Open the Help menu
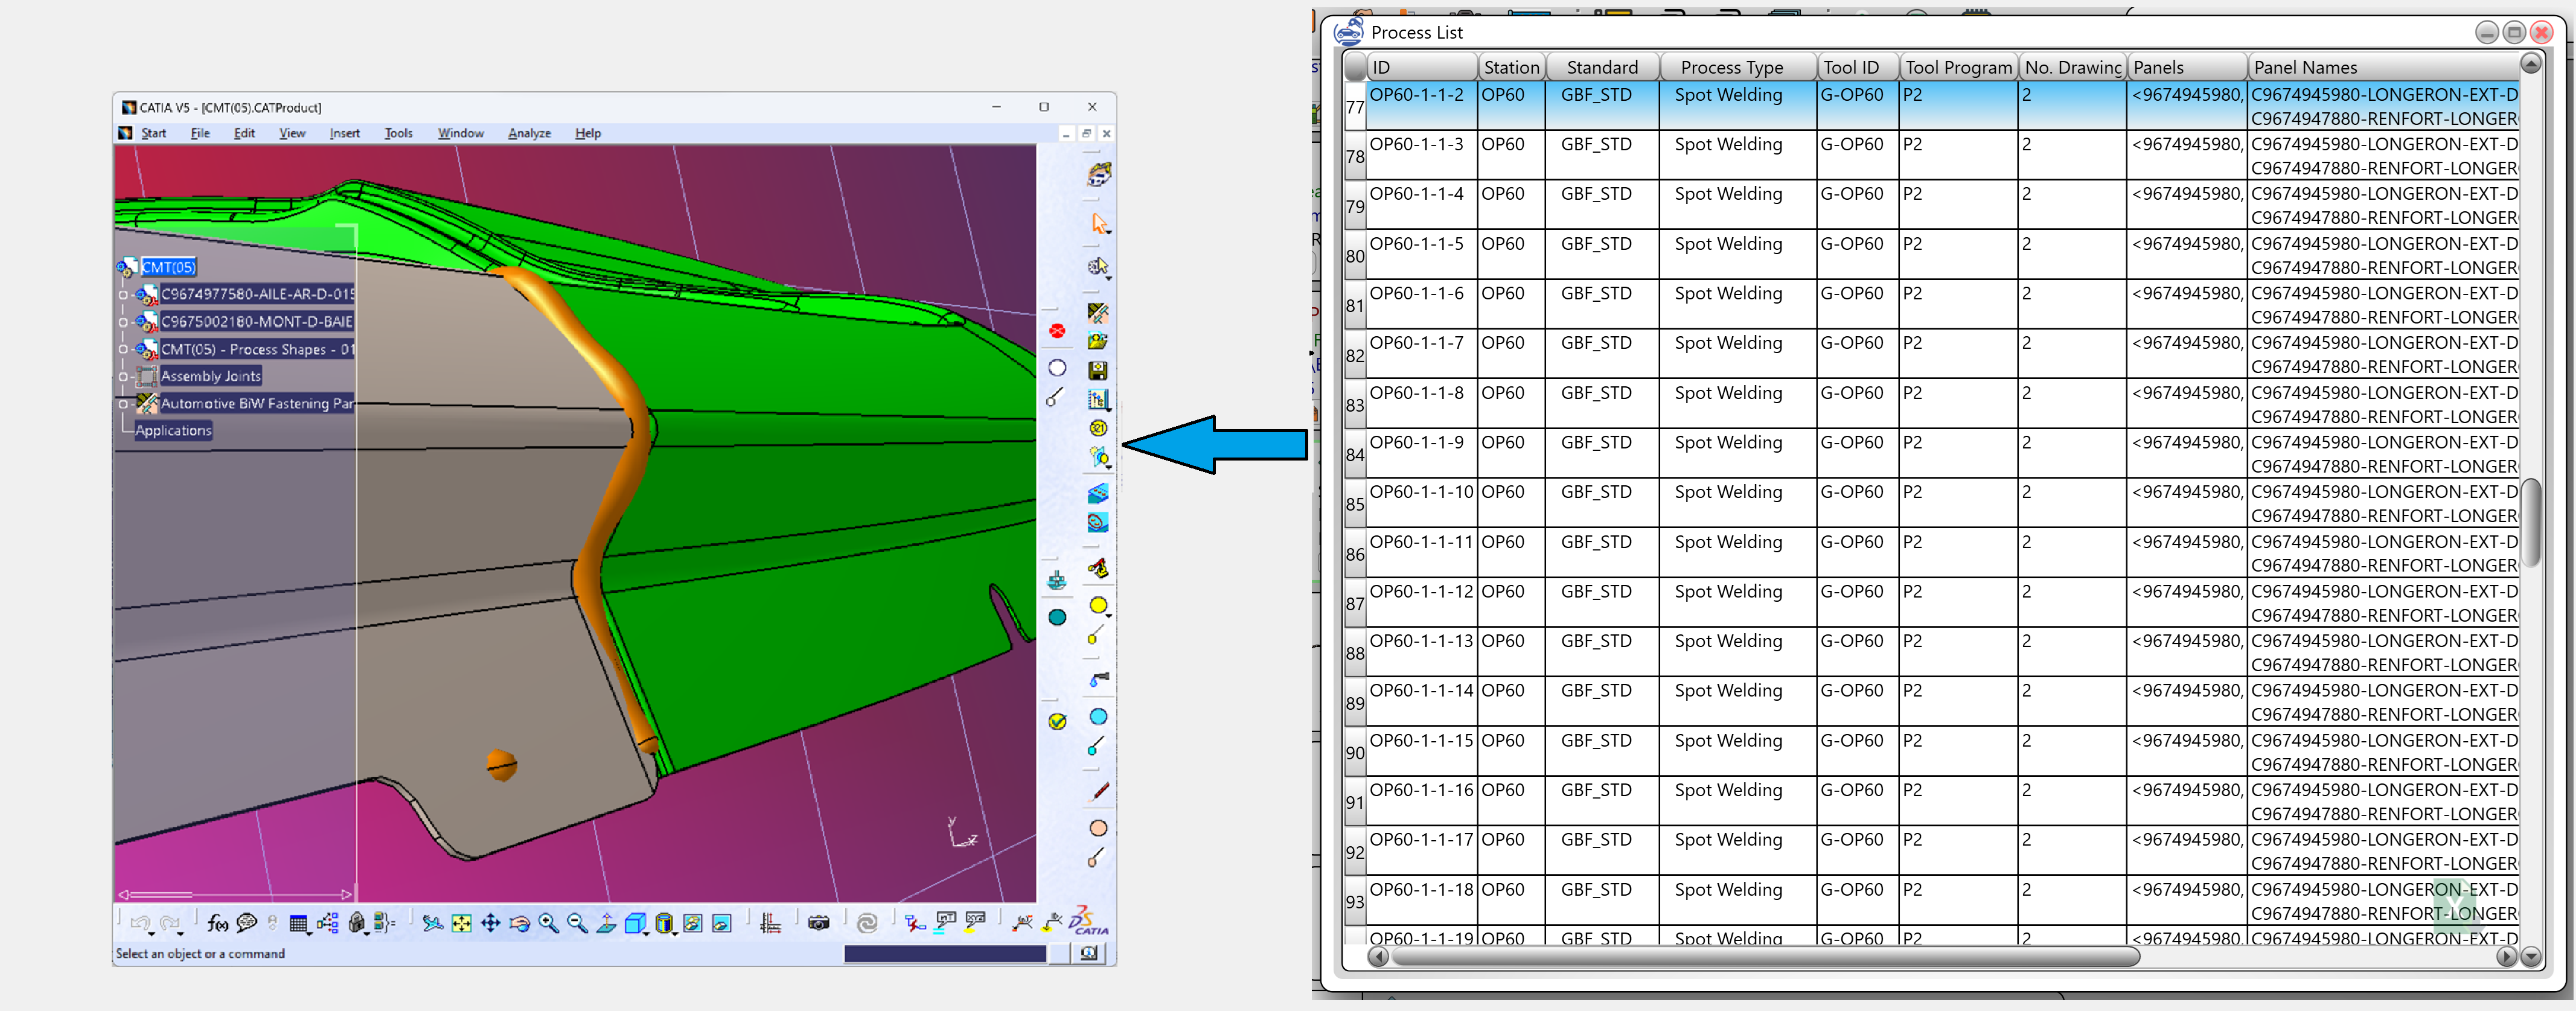The image size is (2576, 1011). coord(588,133)
